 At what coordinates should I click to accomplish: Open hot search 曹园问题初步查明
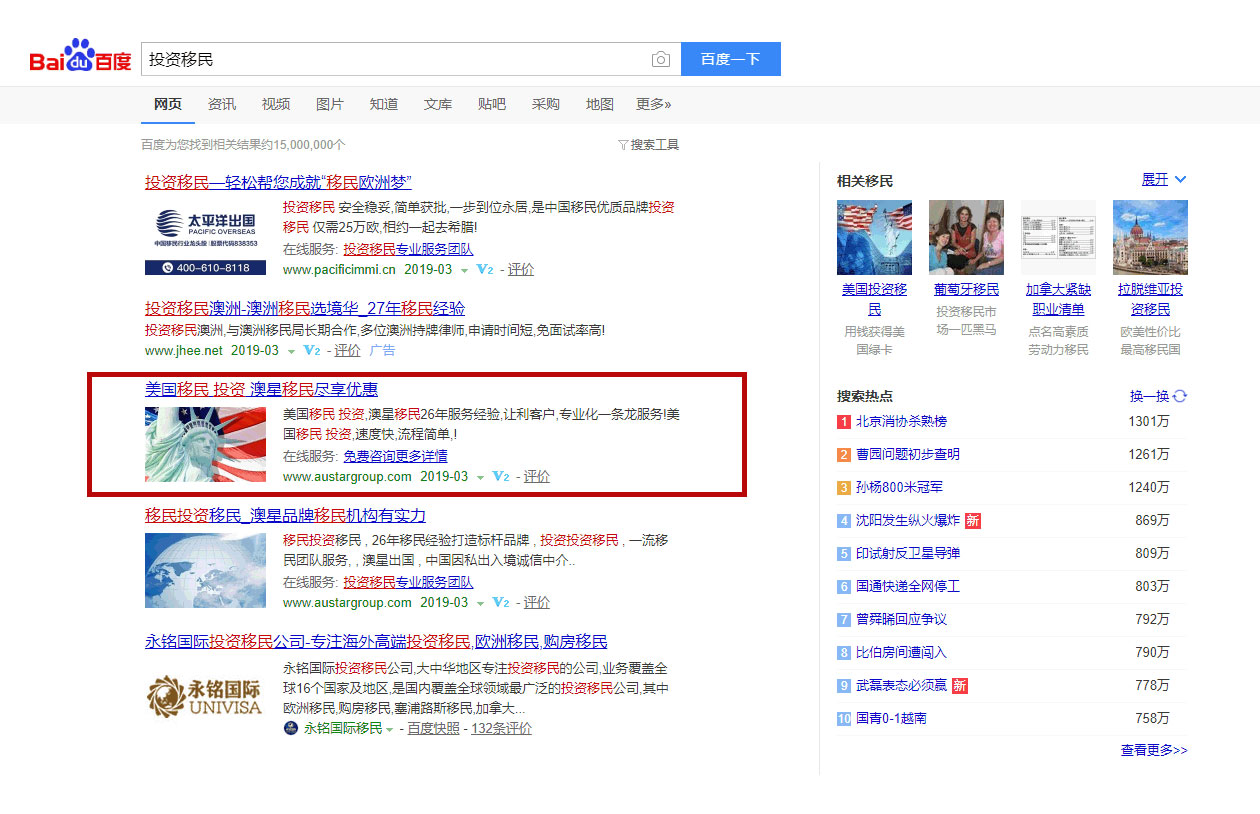click(908, 454)
